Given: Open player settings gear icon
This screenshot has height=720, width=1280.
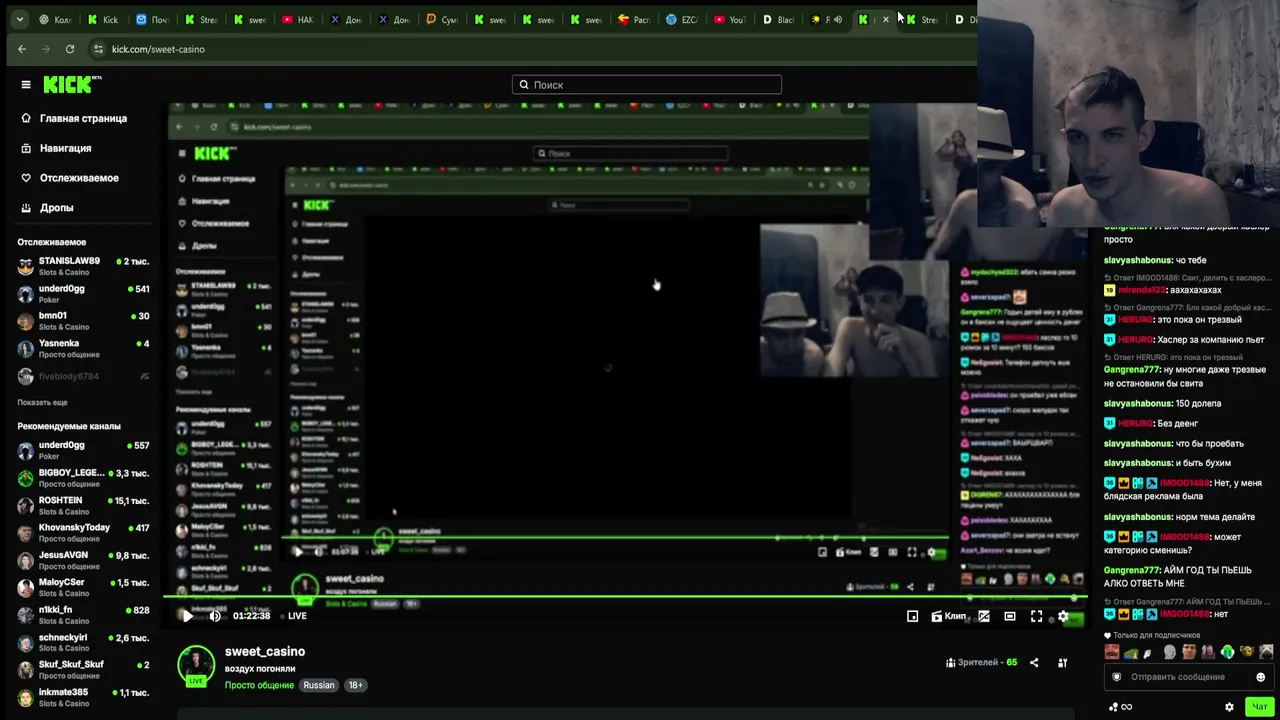Looking at the screenshot, I should pyautogui.click(x=1063, y=616).
